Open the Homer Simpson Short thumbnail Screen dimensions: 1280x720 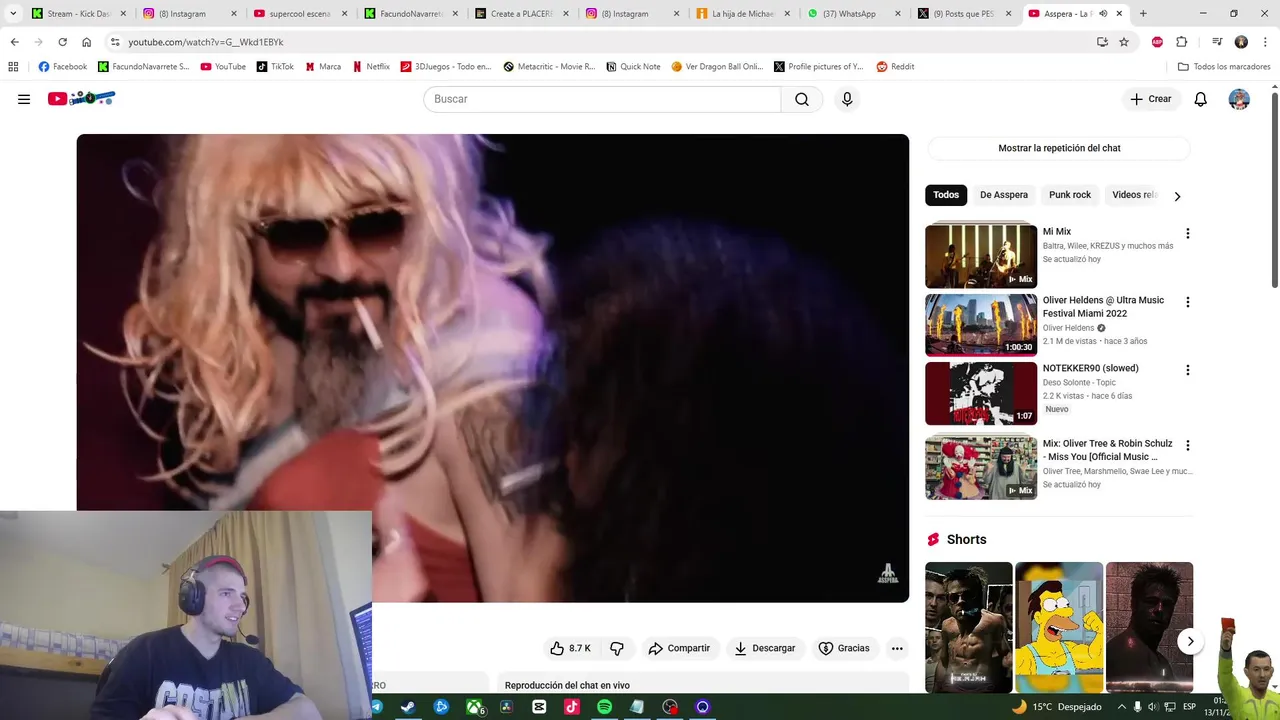(x=1059, y=627)
